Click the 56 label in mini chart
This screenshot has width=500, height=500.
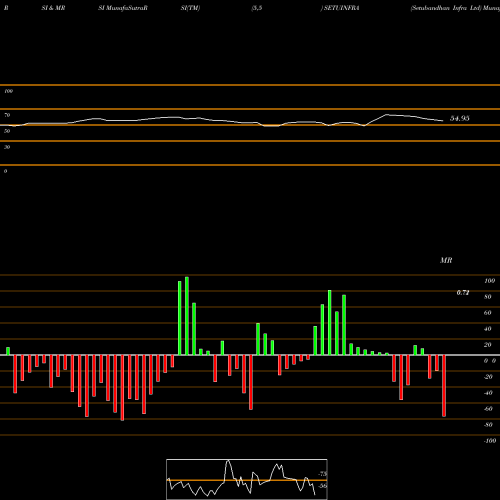point(323,486)
